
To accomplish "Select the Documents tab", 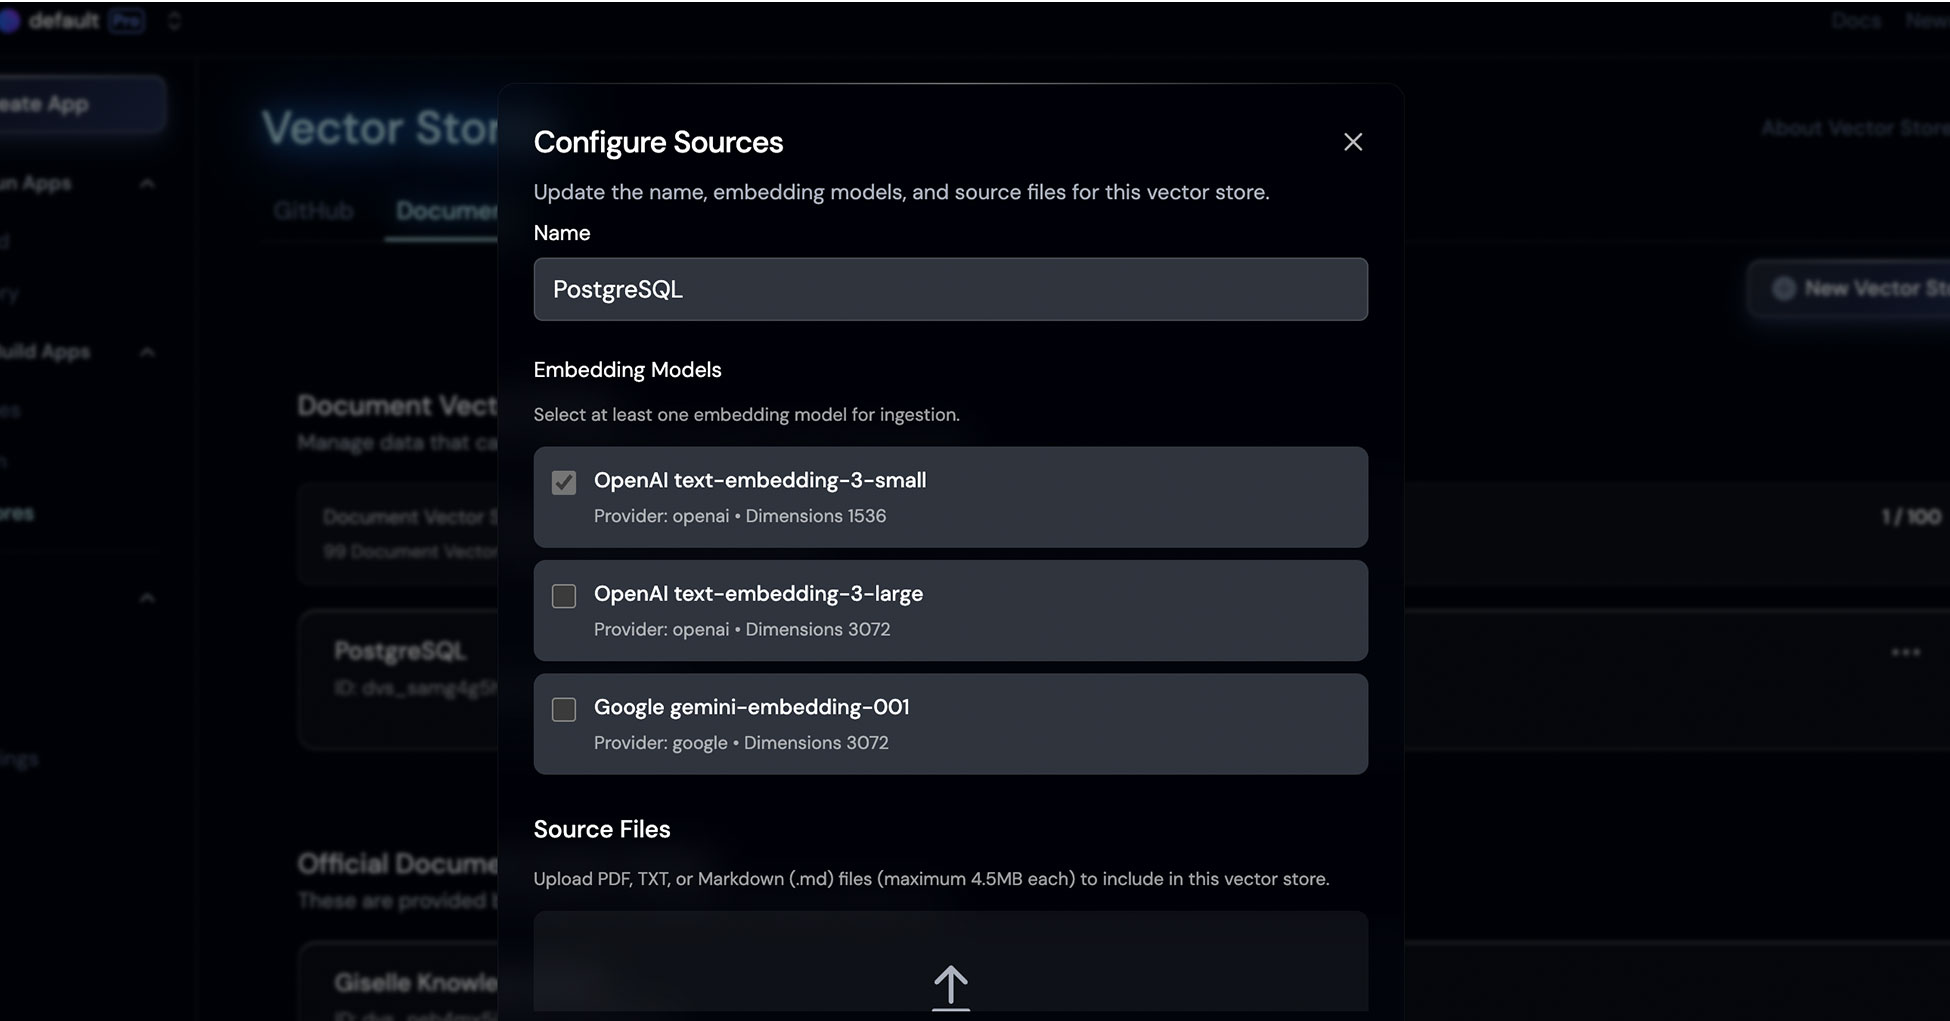I will (x=446, y=211).
